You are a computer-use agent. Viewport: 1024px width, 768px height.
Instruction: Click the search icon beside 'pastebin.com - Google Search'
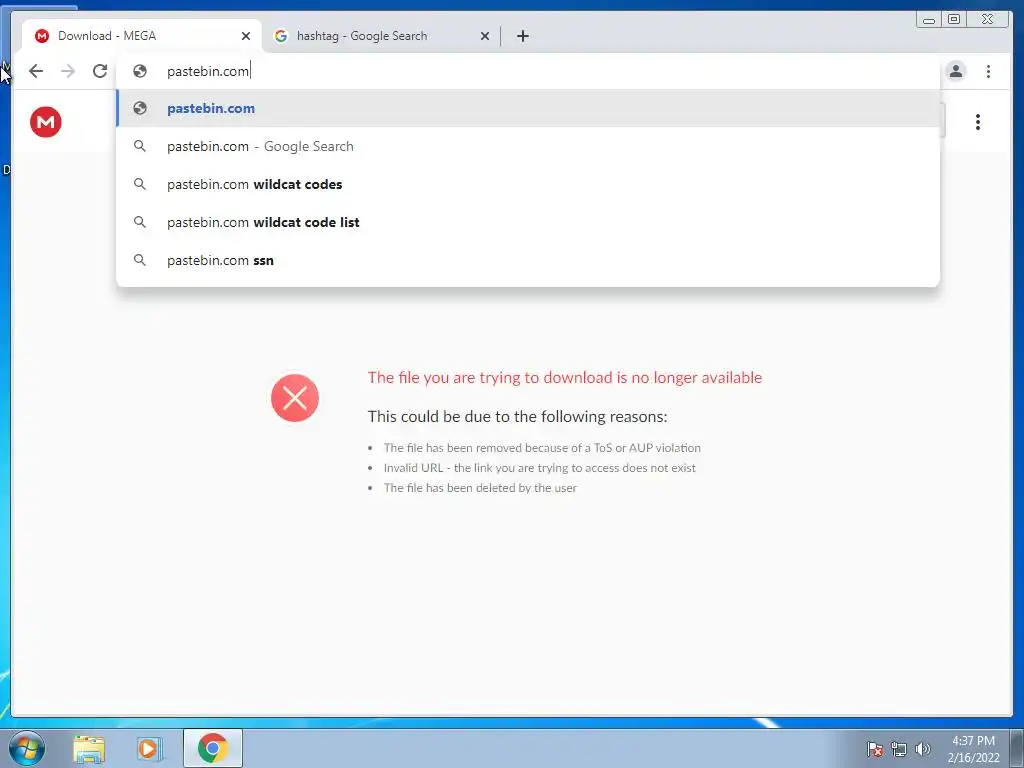(140, 146)
